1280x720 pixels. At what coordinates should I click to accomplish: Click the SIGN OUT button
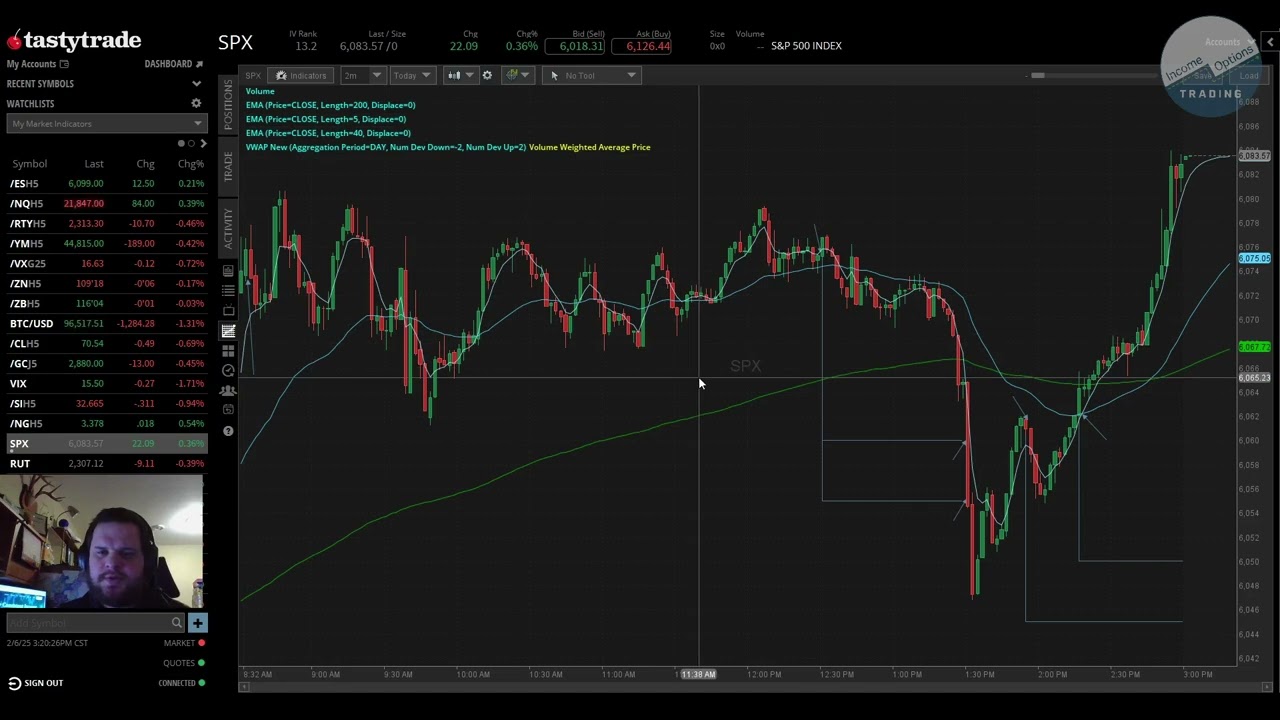(36, 683)
